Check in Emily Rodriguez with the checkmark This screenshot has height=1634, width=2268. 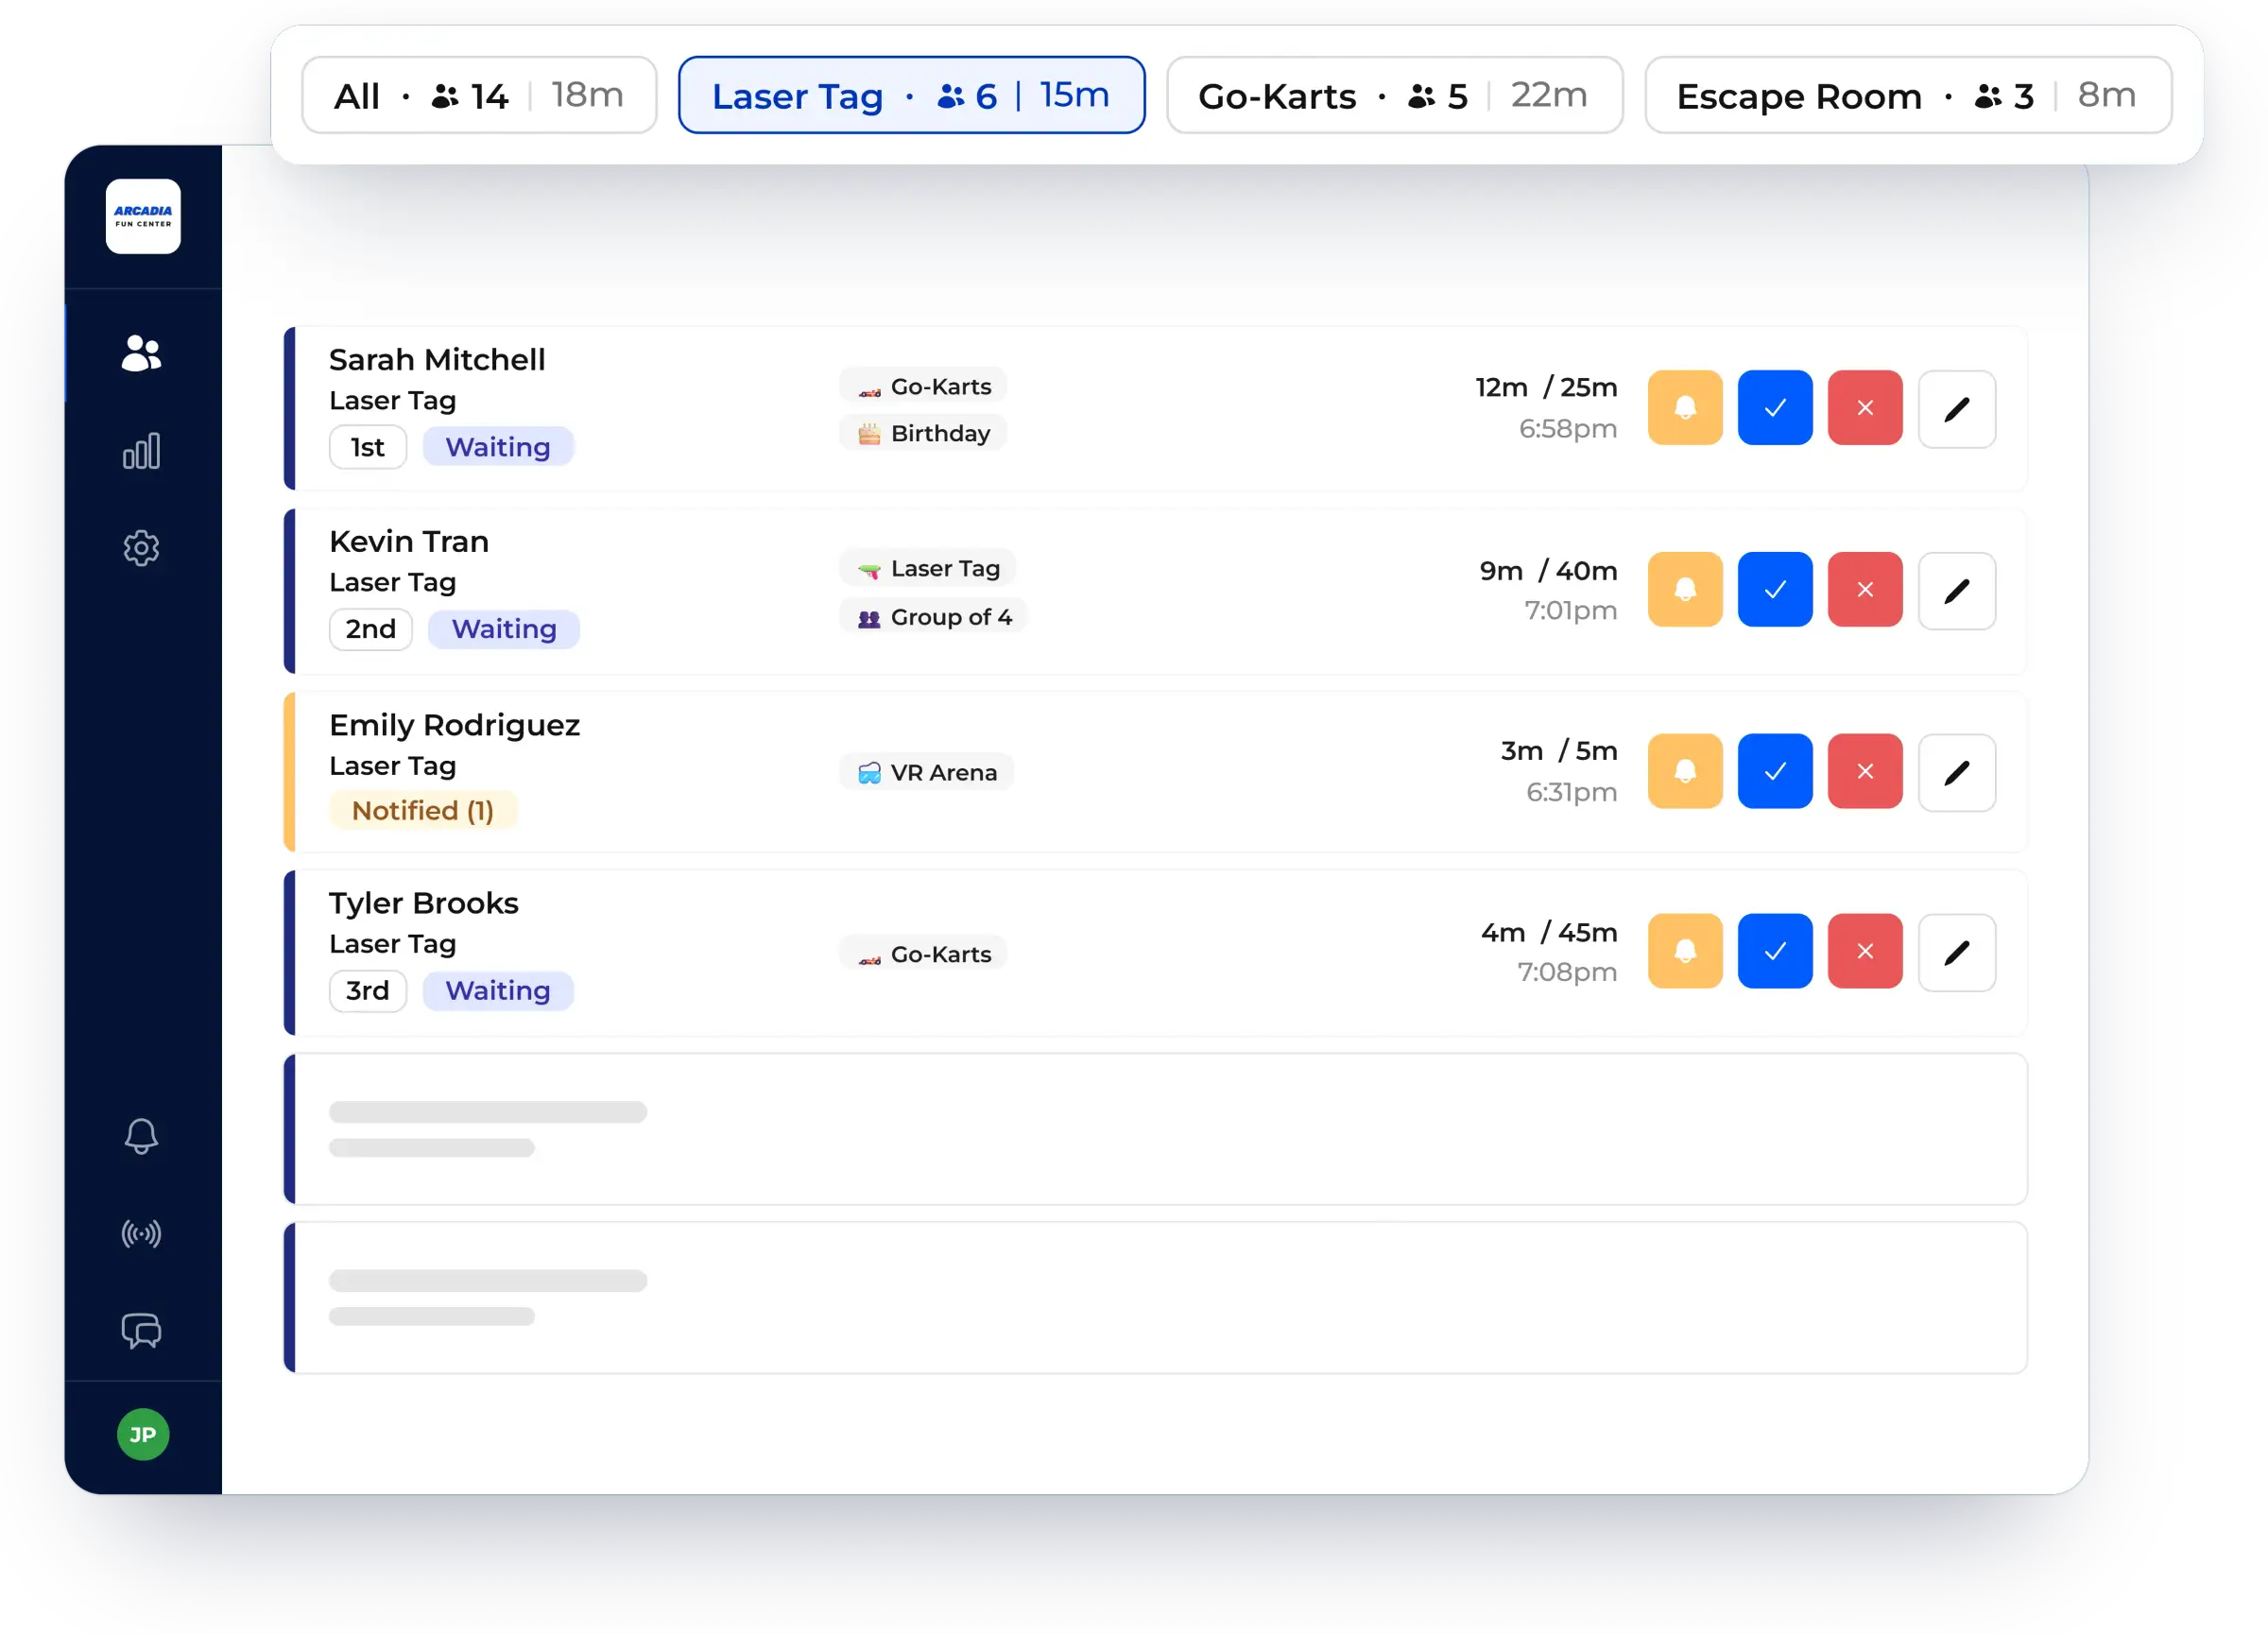(1775, 771)
